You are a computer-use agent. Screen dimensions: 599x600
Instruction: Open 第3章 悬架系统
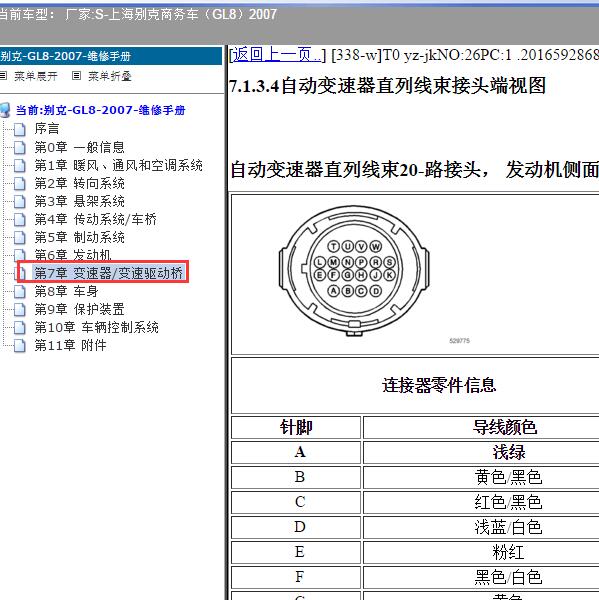pos(80,201)
